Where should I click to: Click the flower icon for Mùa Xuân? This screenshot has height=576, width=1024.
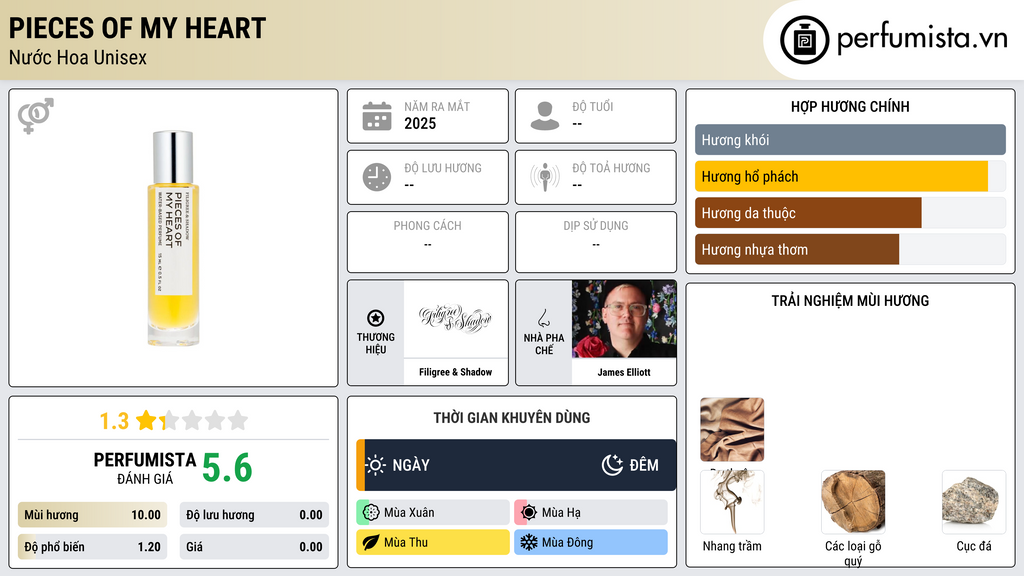pyautogui.click(x=371, y=513)
